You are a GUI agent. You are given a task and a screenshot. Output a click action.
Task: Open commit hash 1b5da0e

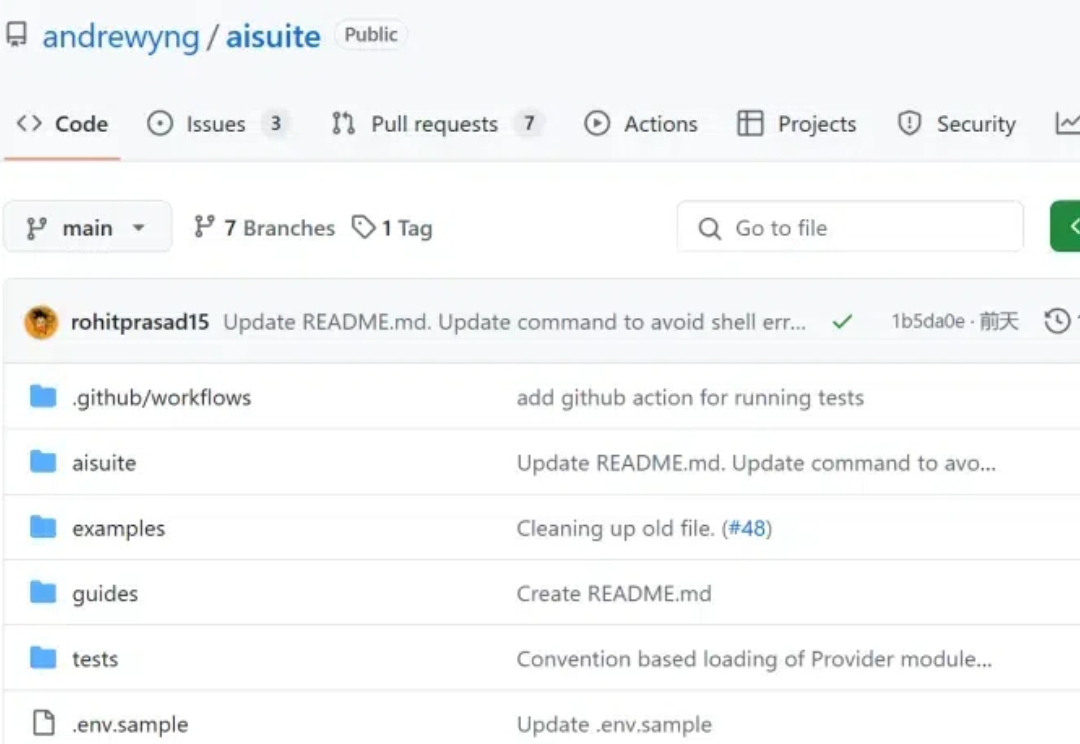point(928,322)
